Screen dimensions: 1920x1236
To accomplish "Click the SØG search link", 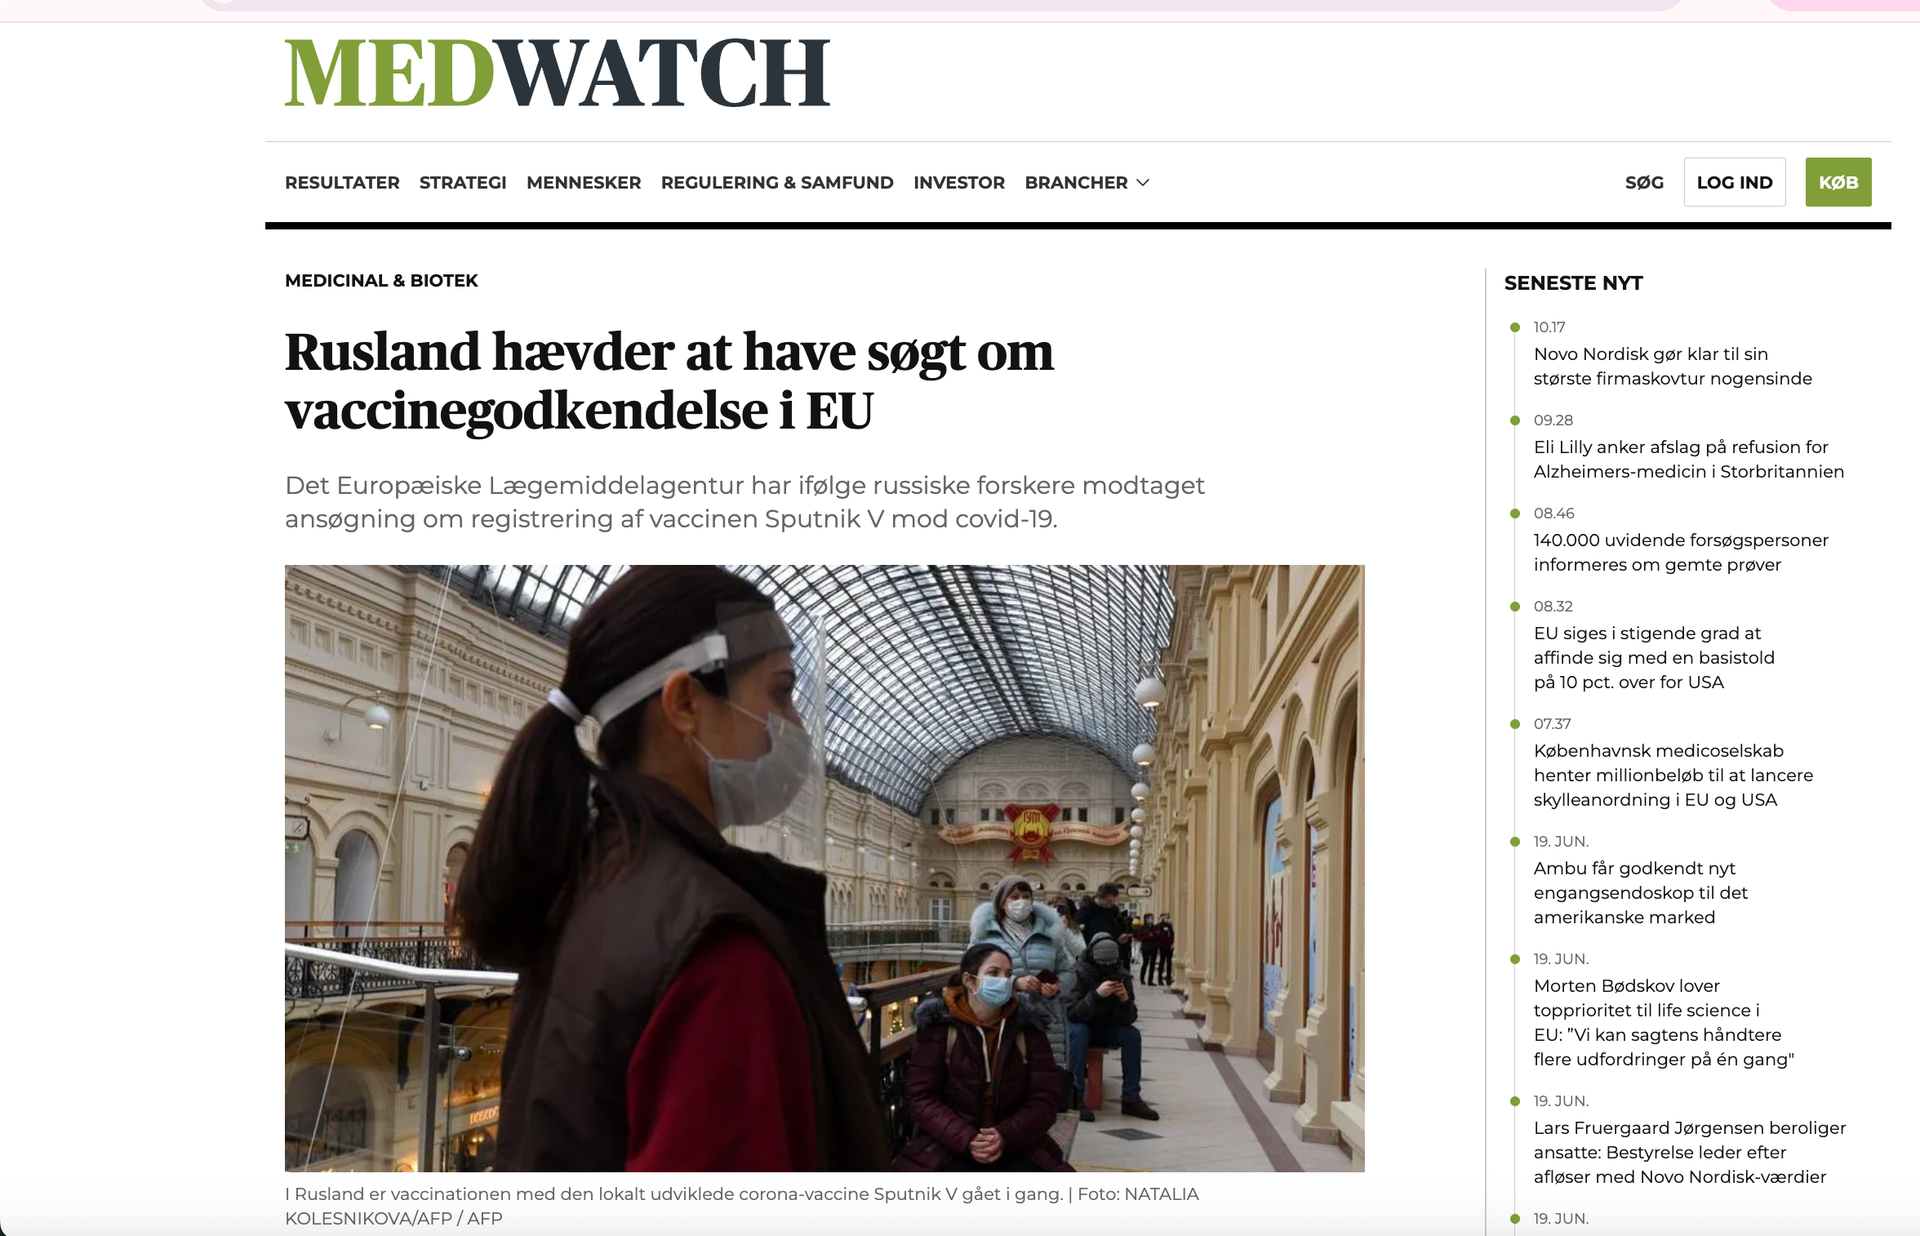I will [1644, 182].
